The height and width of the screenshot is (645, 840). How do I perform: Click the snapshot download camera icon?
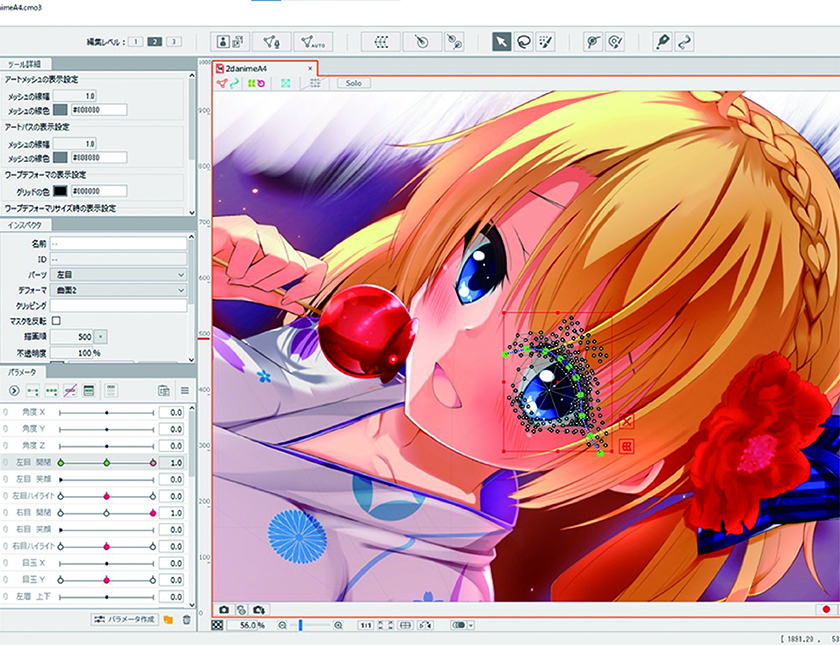(x=259, y=610)
